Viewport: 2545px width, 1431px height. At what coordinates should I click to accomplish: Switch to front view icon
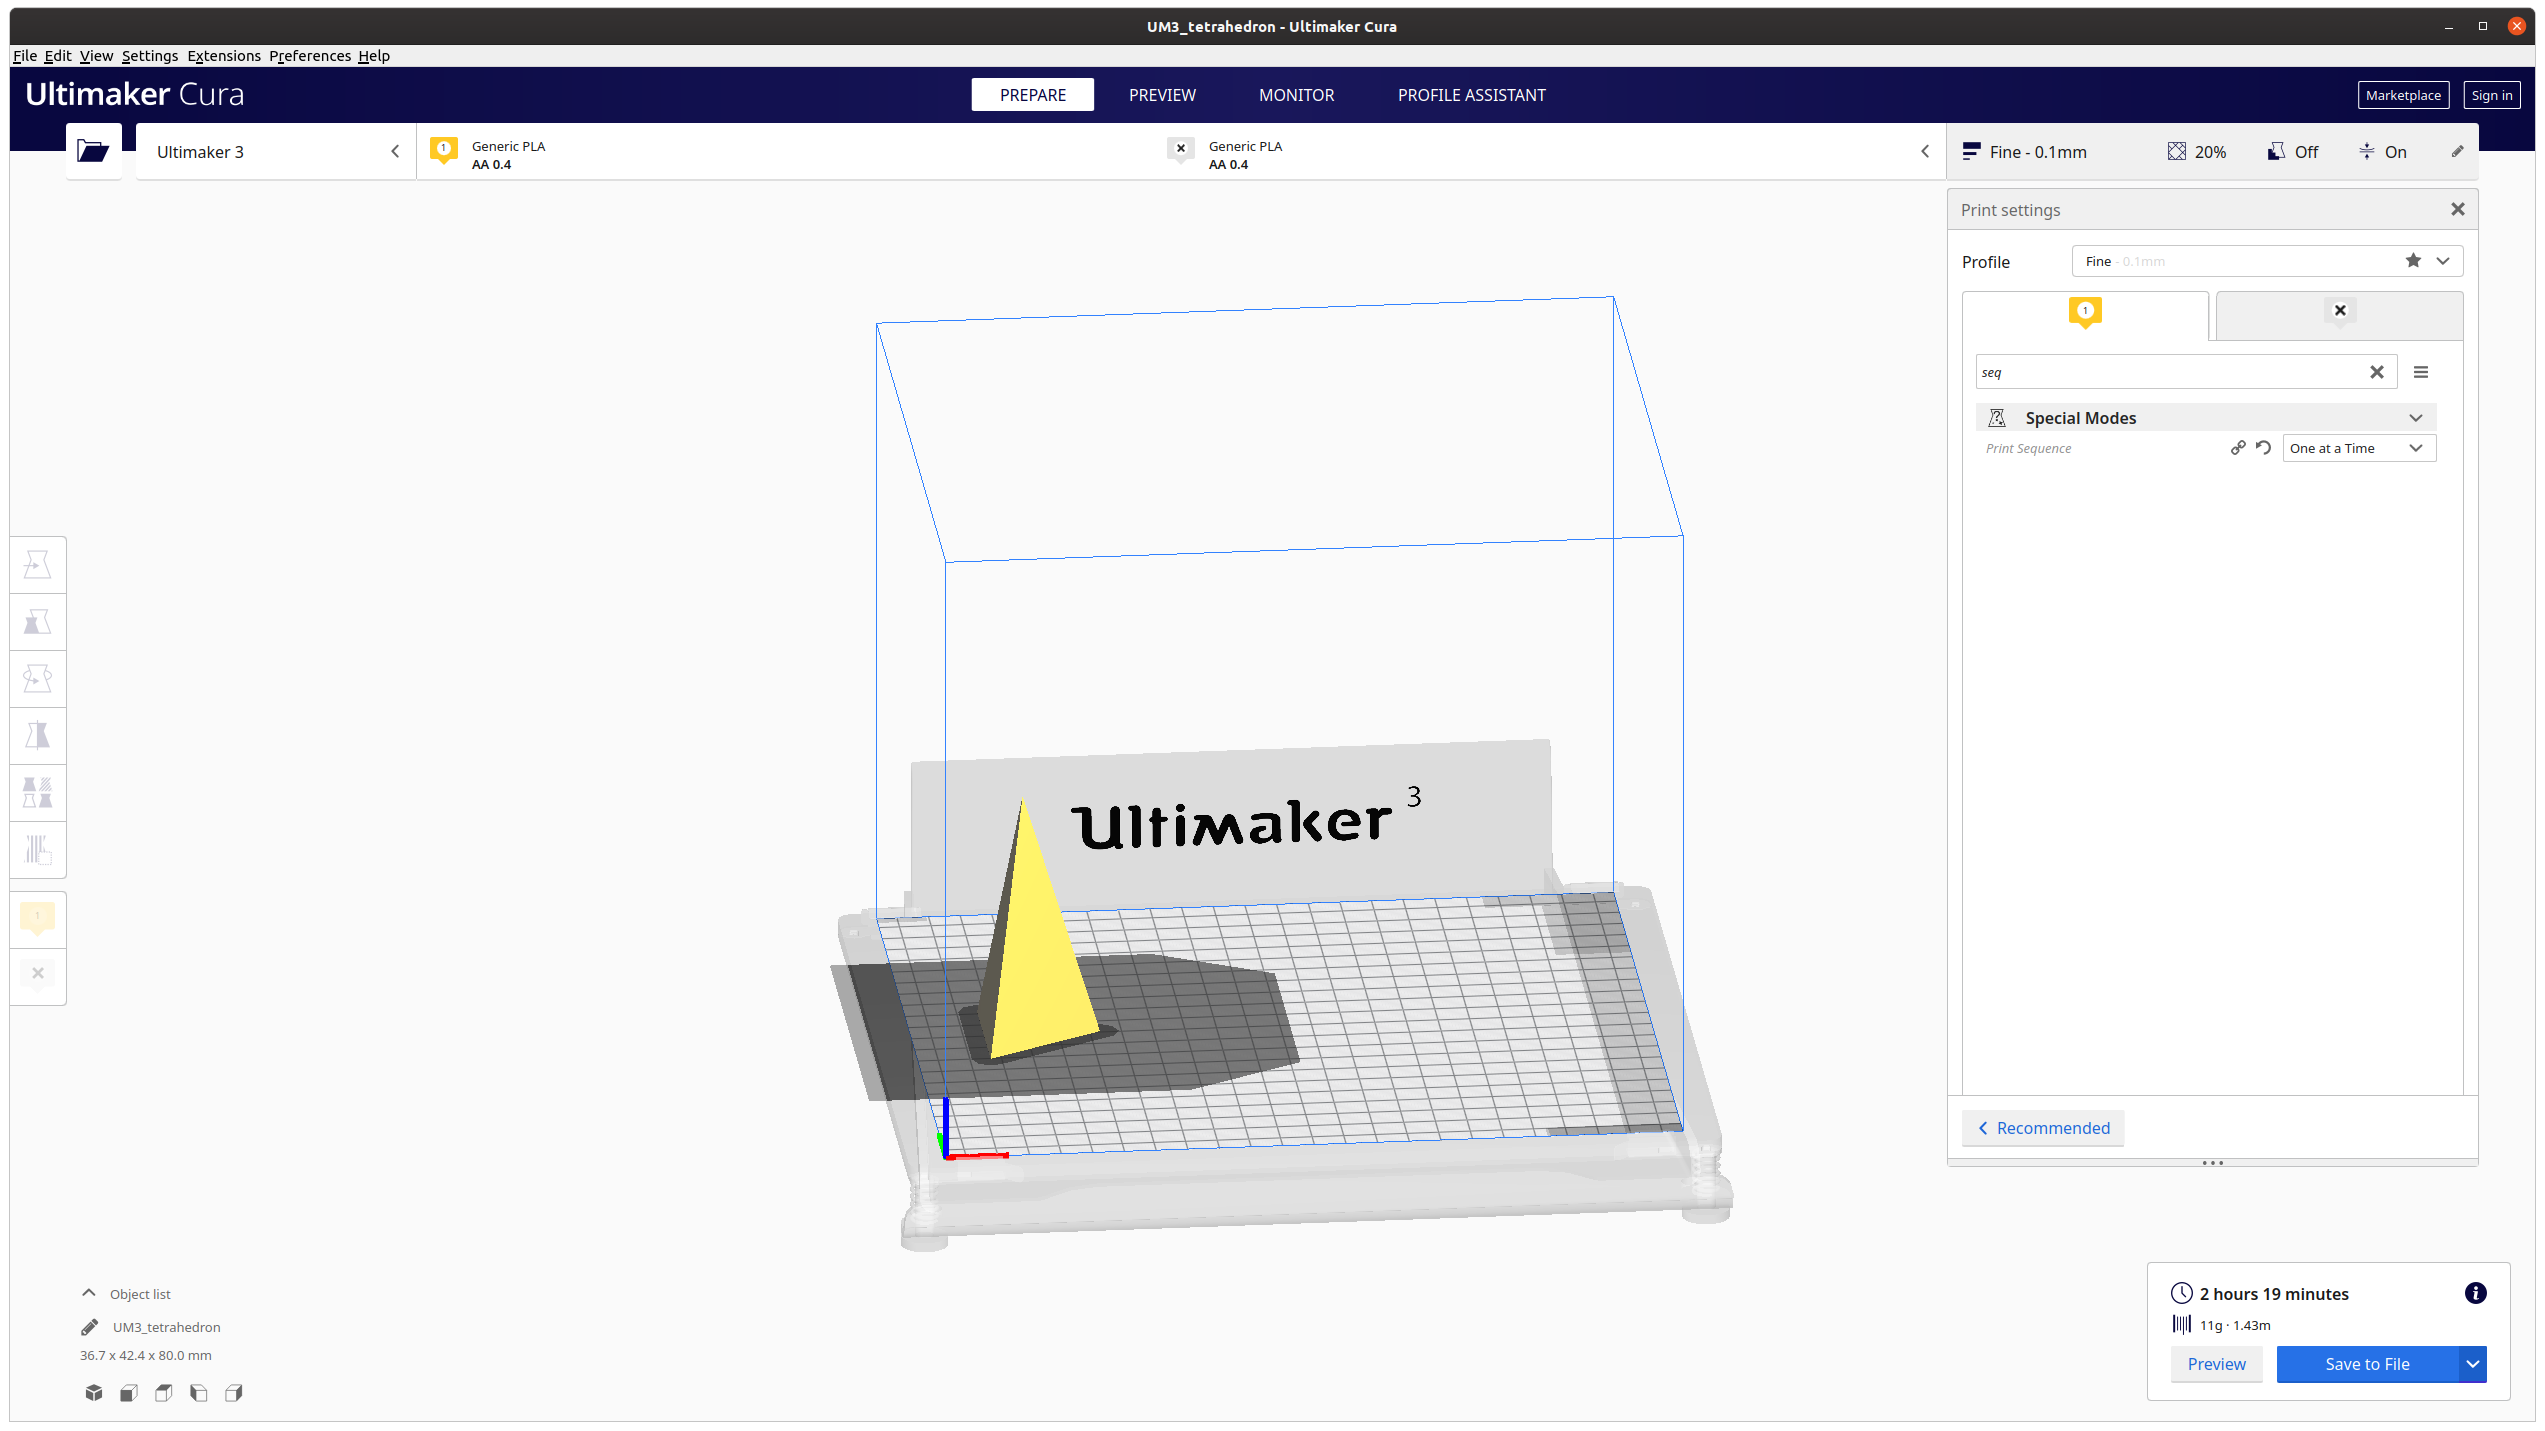[x=129, y=1392]
